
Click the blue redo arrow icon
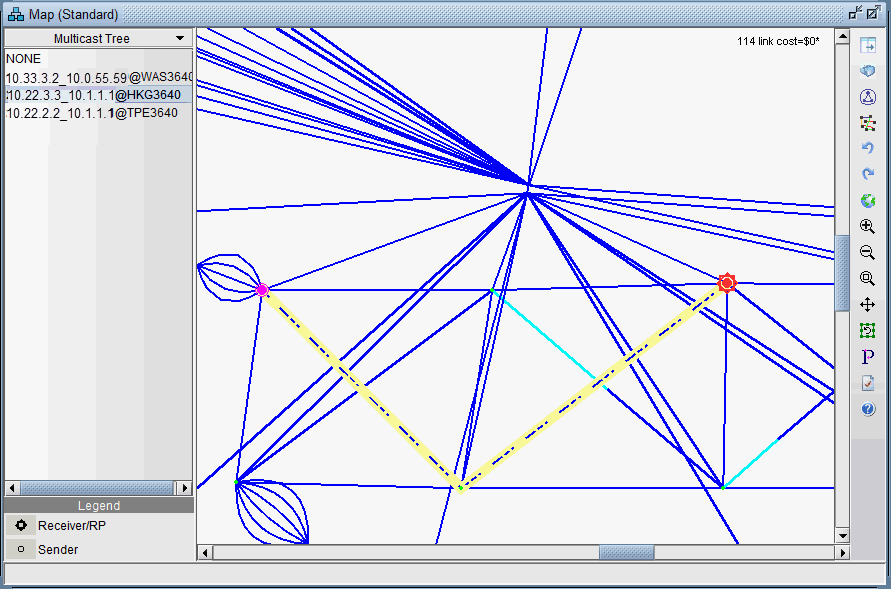click(x=867, y=174)
